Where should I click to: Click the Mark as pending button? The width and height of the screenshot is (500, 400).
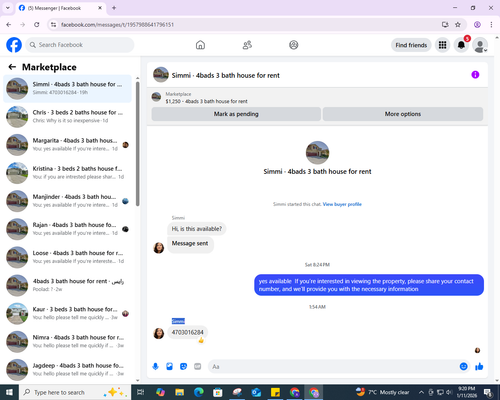click(236, 114)
